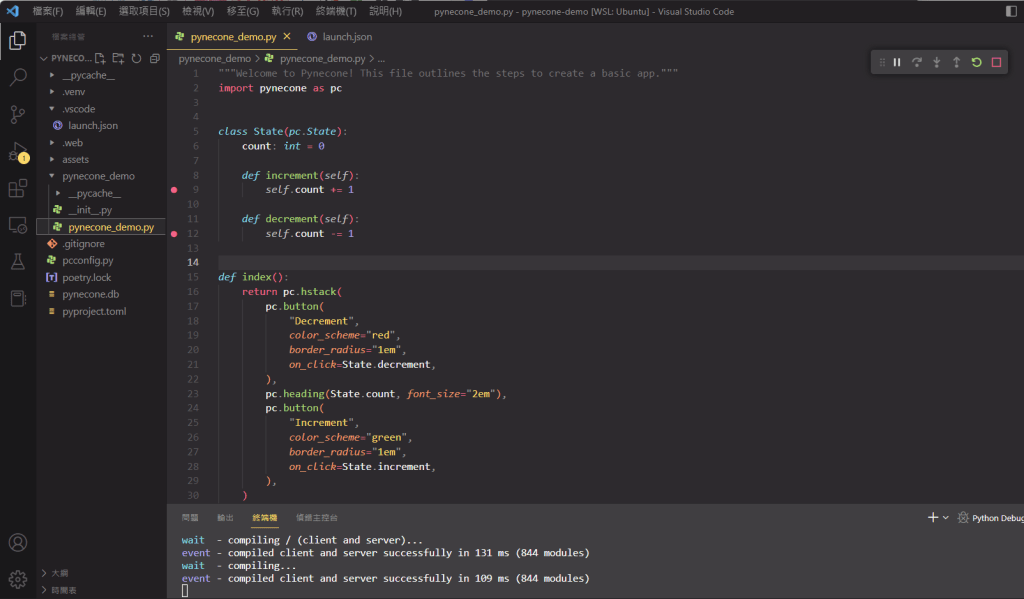Stop debugging with the red square
Screen dimensions: 1024x599
point(996,62)
